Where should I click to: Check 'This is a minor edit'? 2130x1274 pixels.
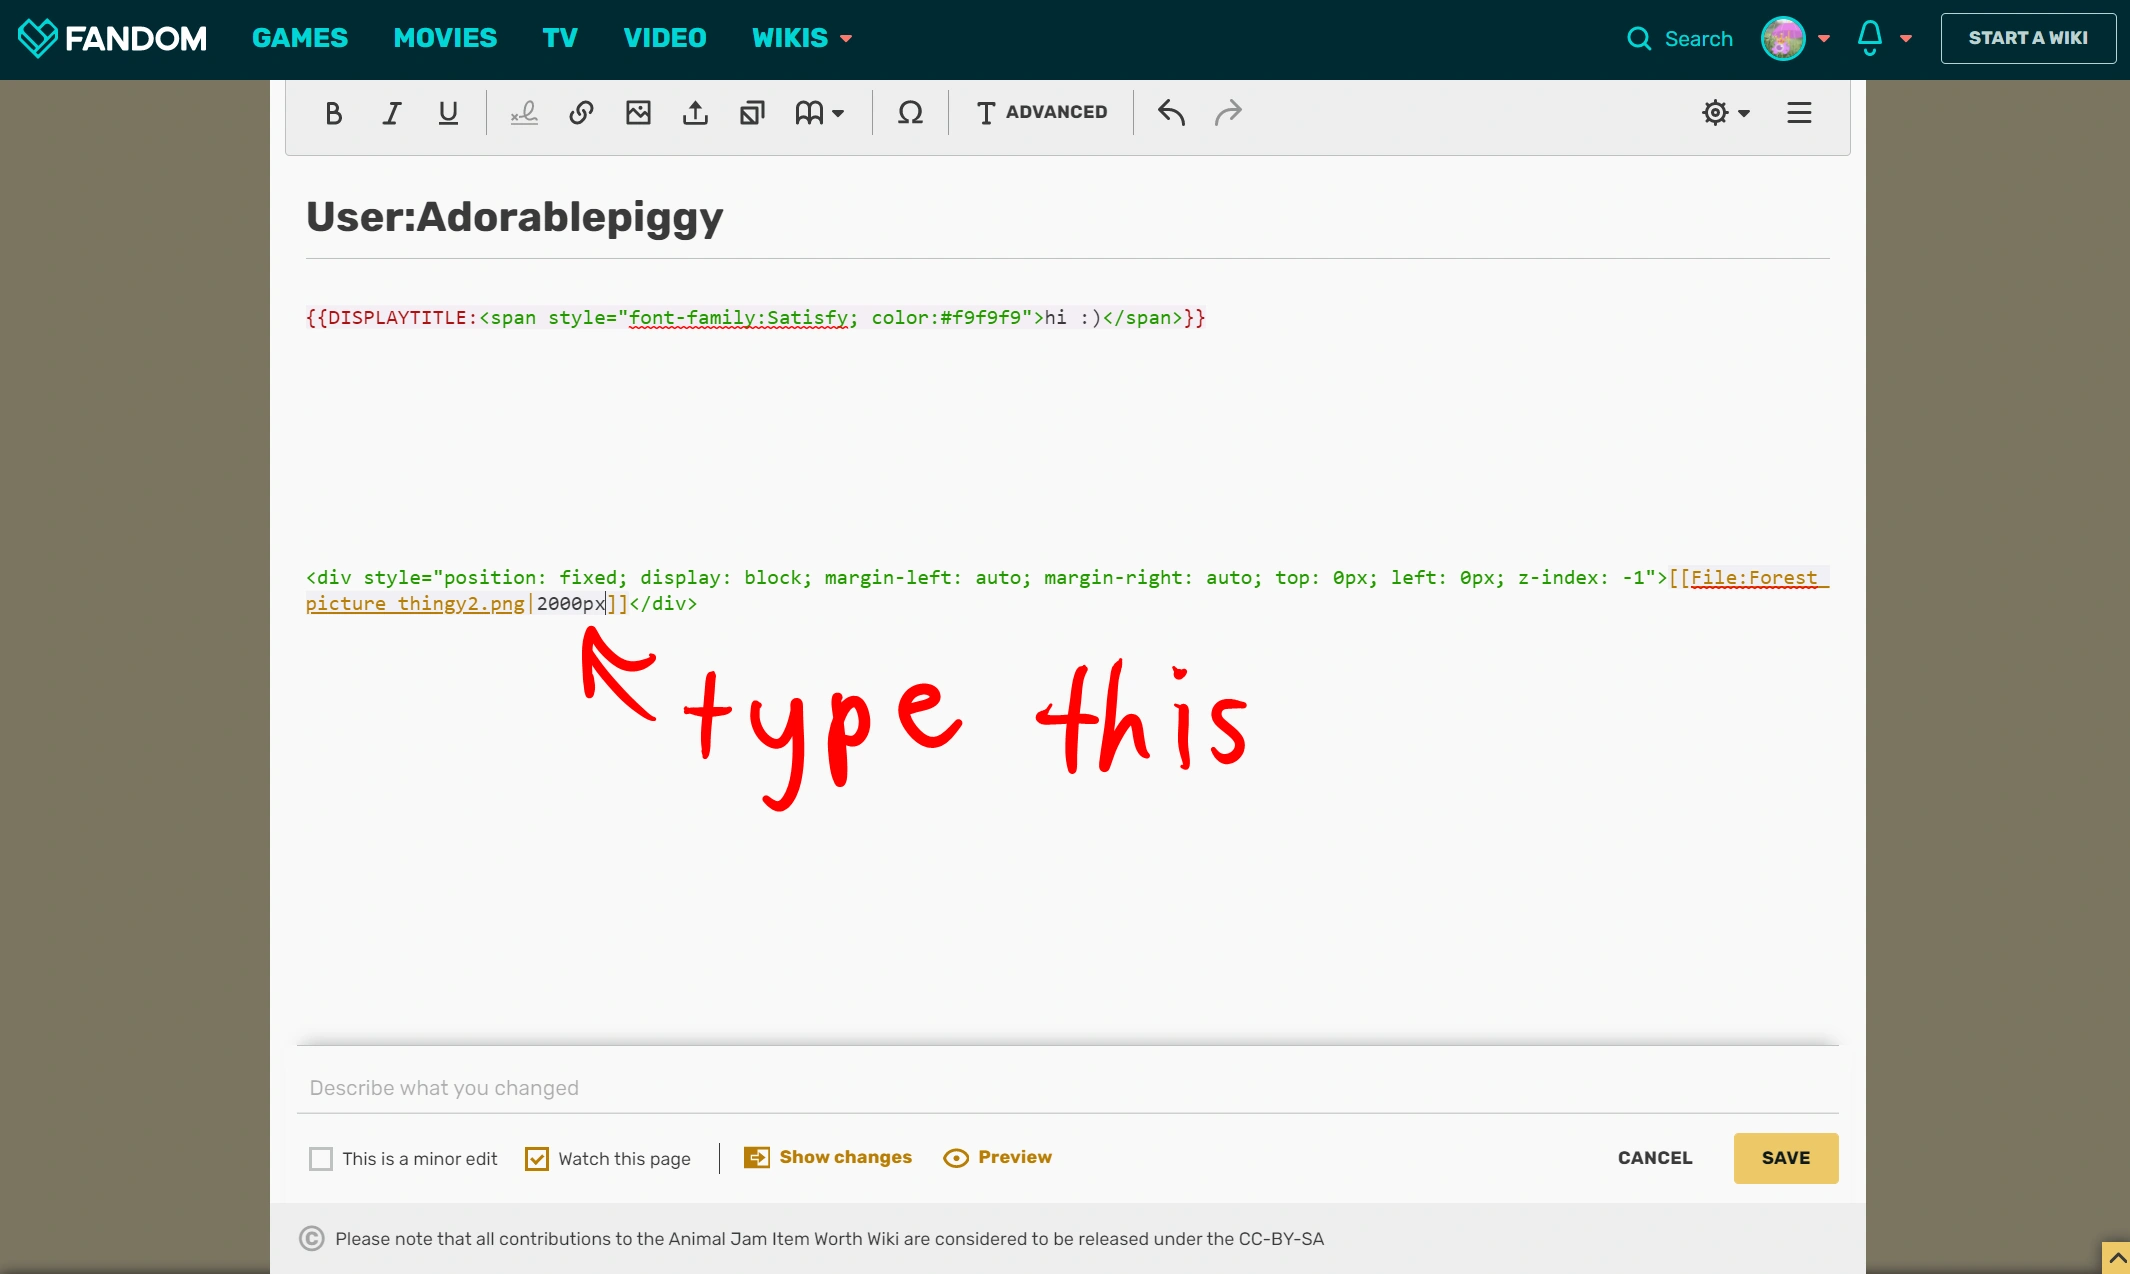pyautogui.click(x=321, y=1158)
